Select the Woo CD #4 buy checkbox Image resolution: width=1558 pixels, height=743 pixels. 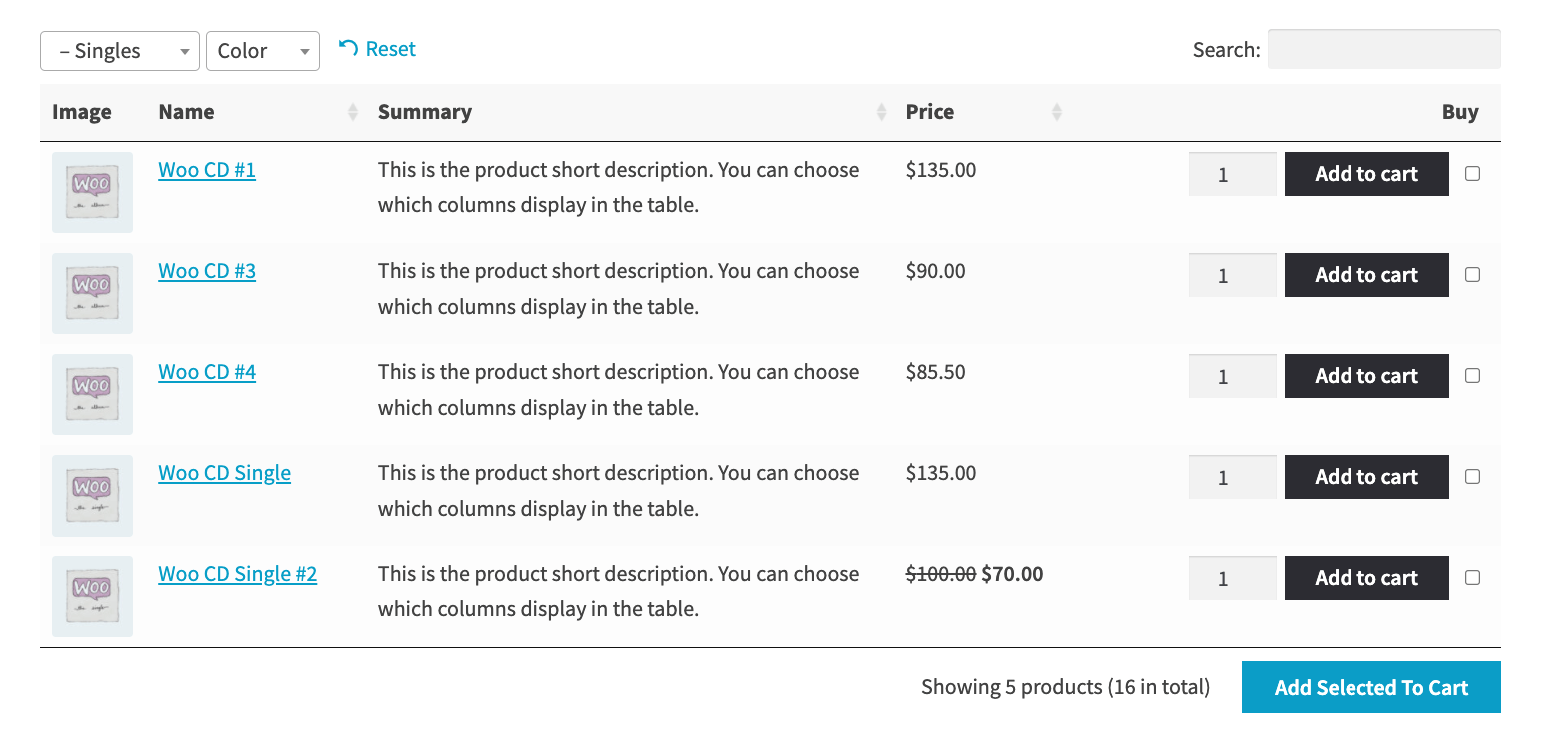tap(1472, 376)
